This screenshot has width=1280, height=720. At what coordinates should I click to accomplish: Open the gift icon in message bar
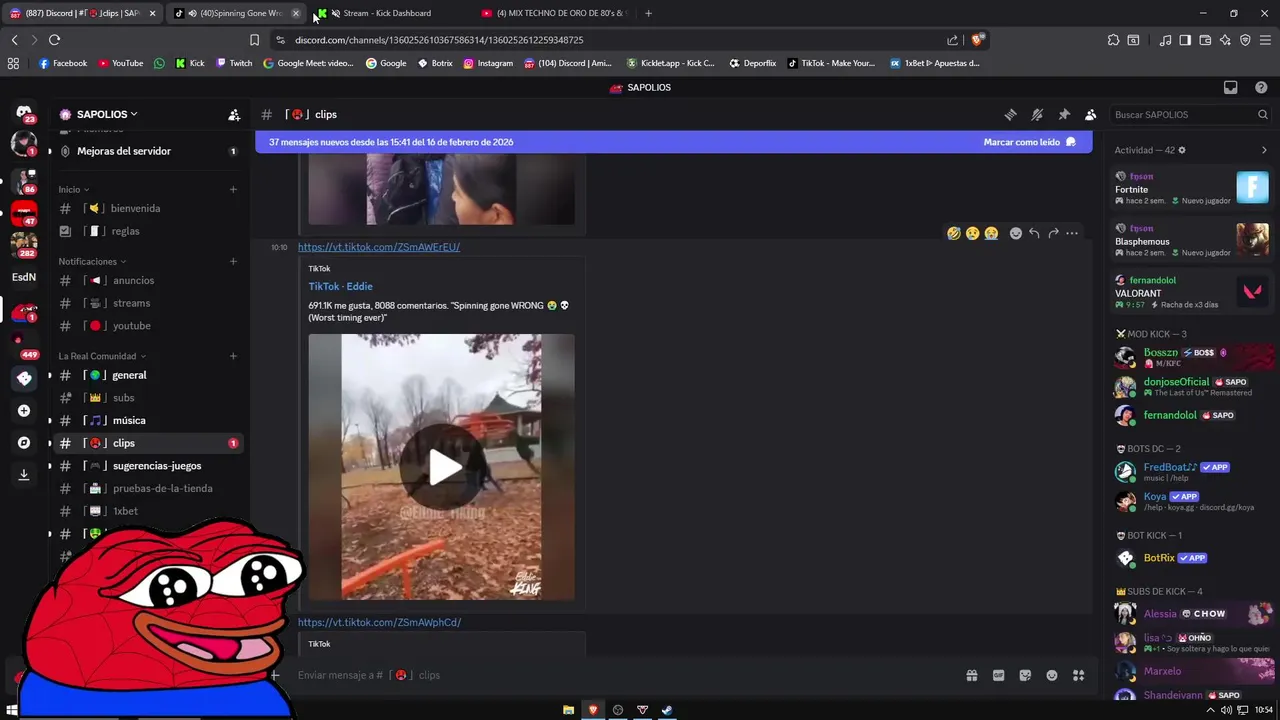pyautogui.click(x=971, y=675)
